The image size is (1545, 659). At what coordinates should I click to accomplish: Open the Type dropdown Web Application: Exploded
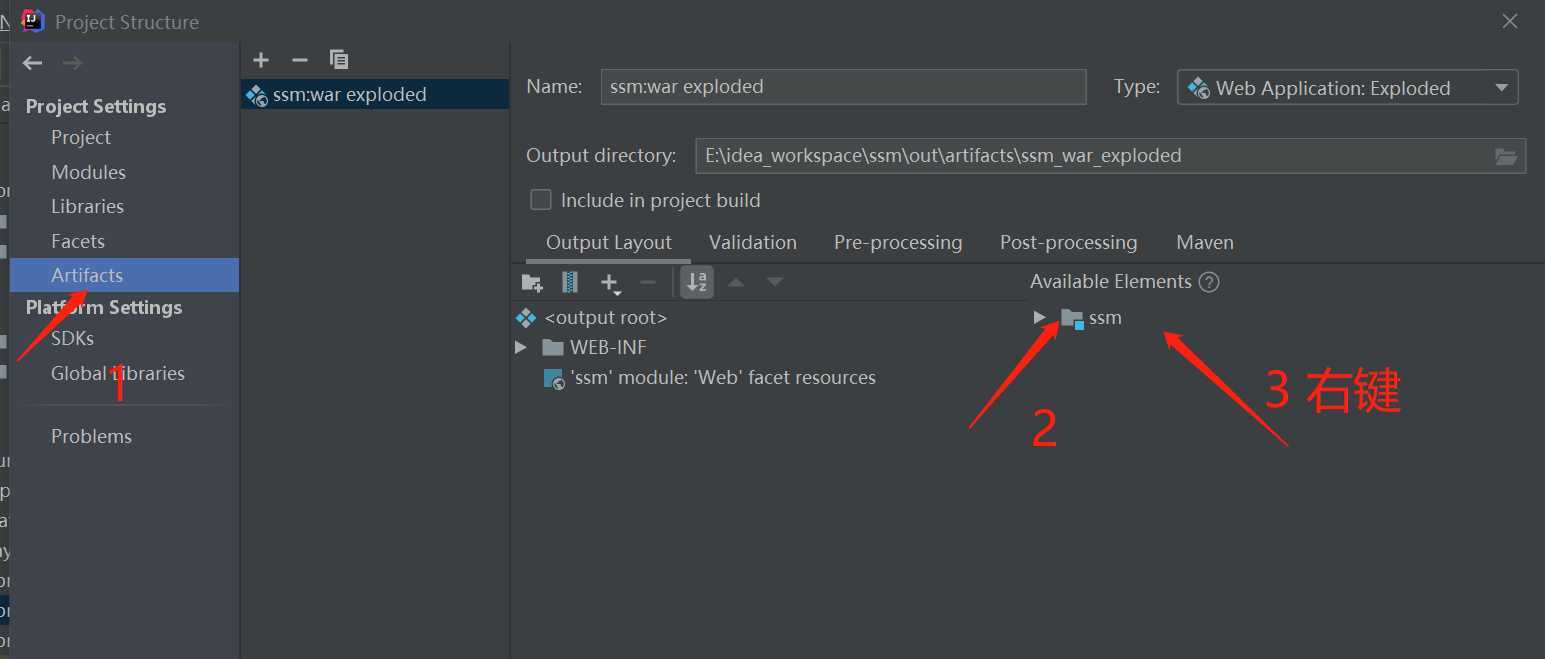[x=1348, y=88]
